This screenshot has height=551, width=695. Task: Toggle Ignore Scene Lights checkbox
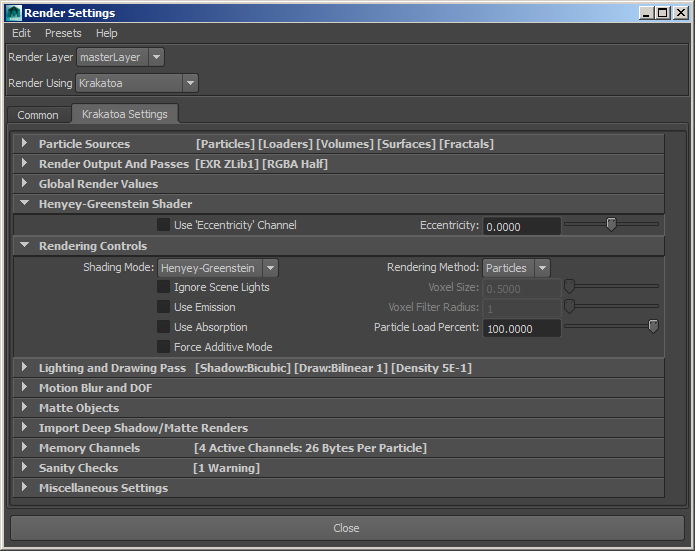(164, 287)
